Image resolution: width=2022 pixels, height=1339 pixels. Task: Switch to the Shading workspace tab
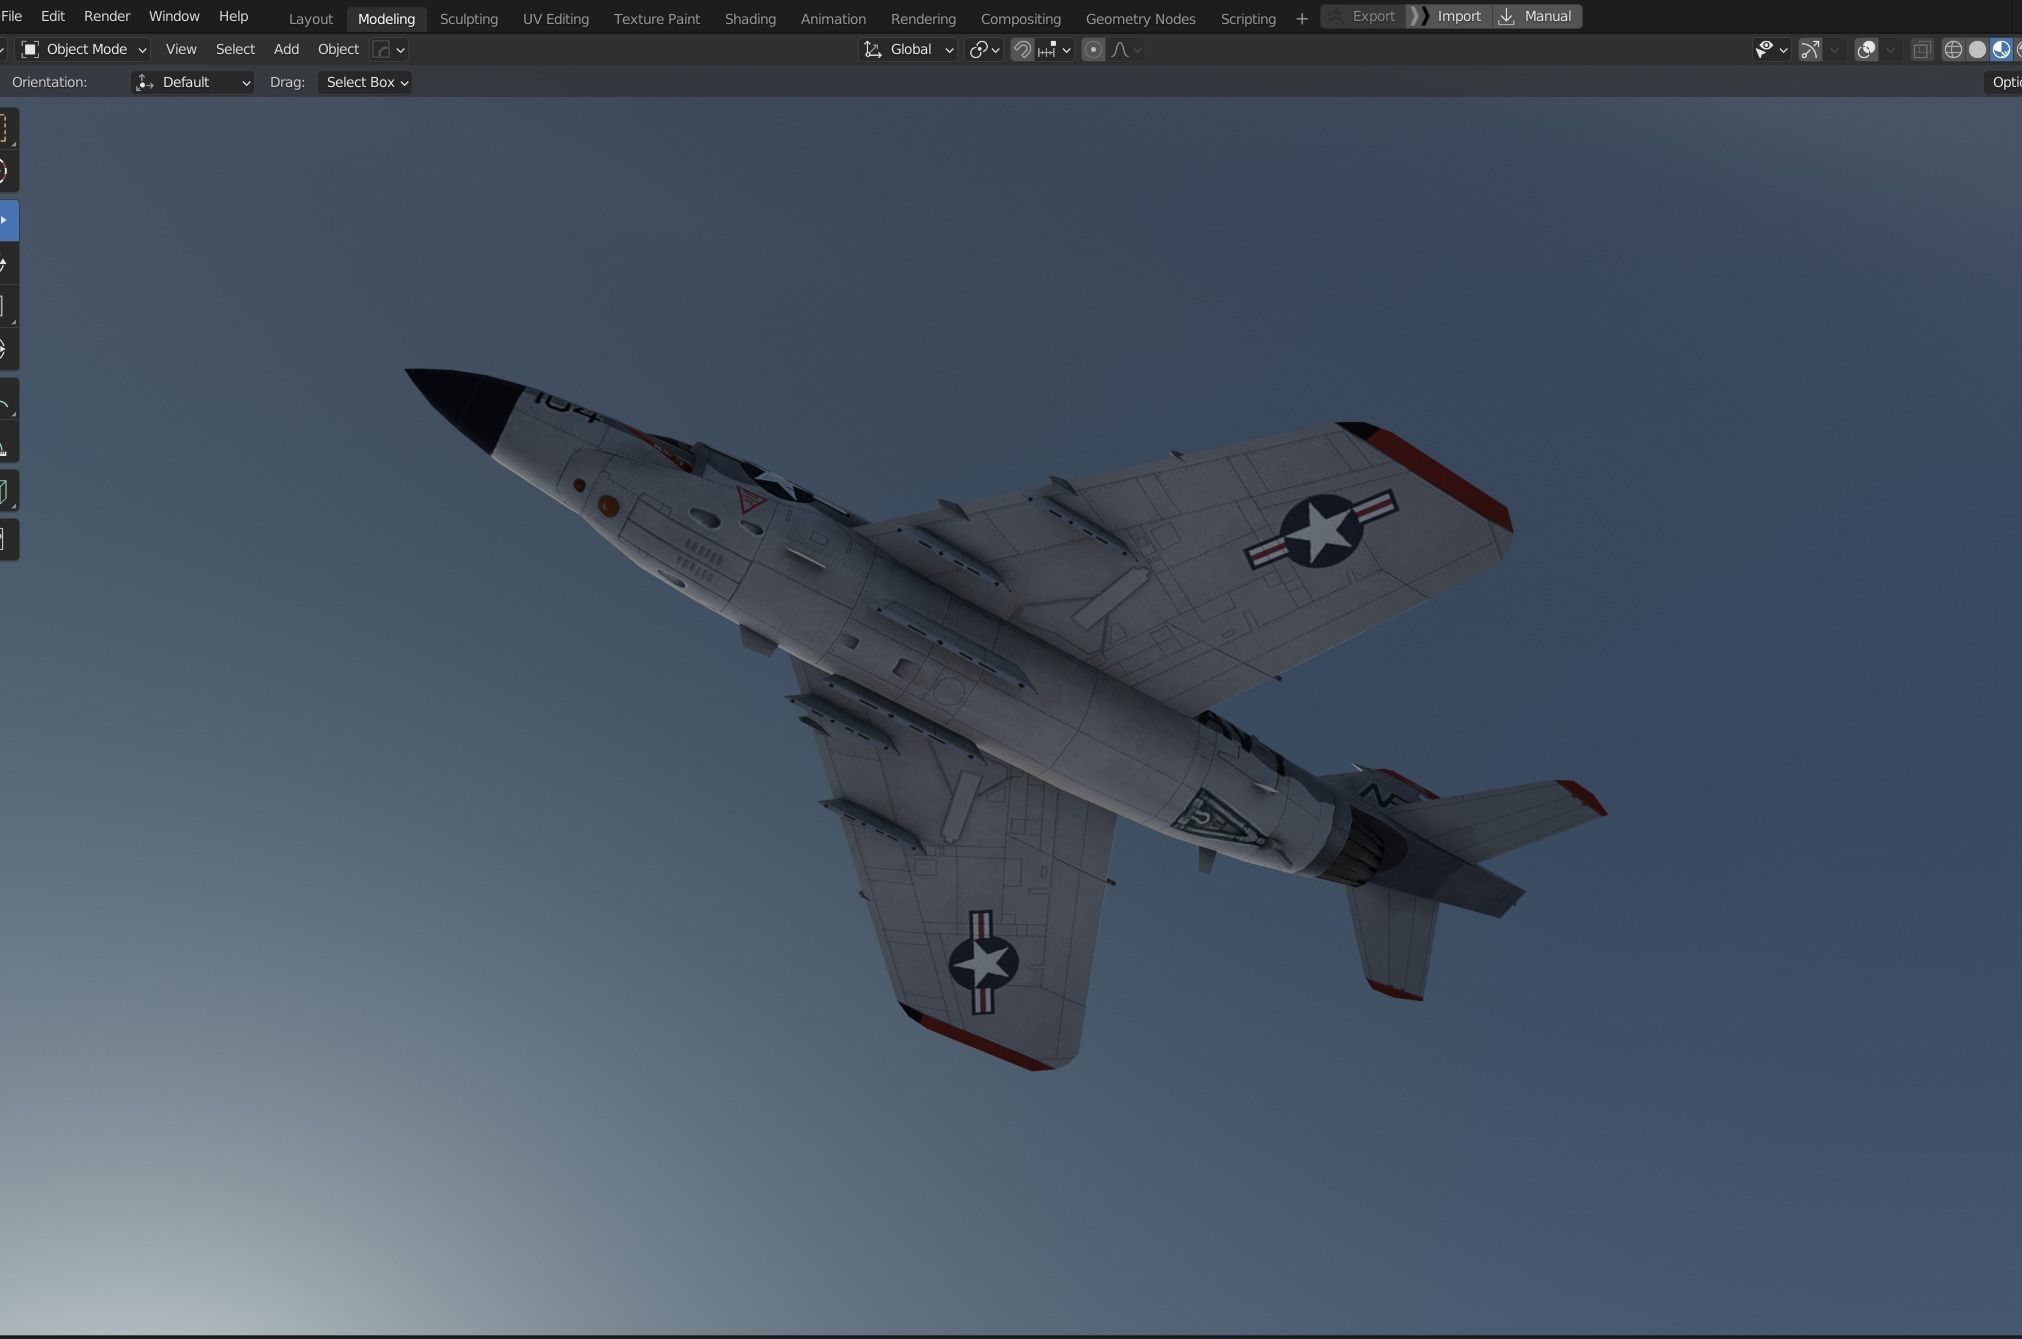pos(750,19)
